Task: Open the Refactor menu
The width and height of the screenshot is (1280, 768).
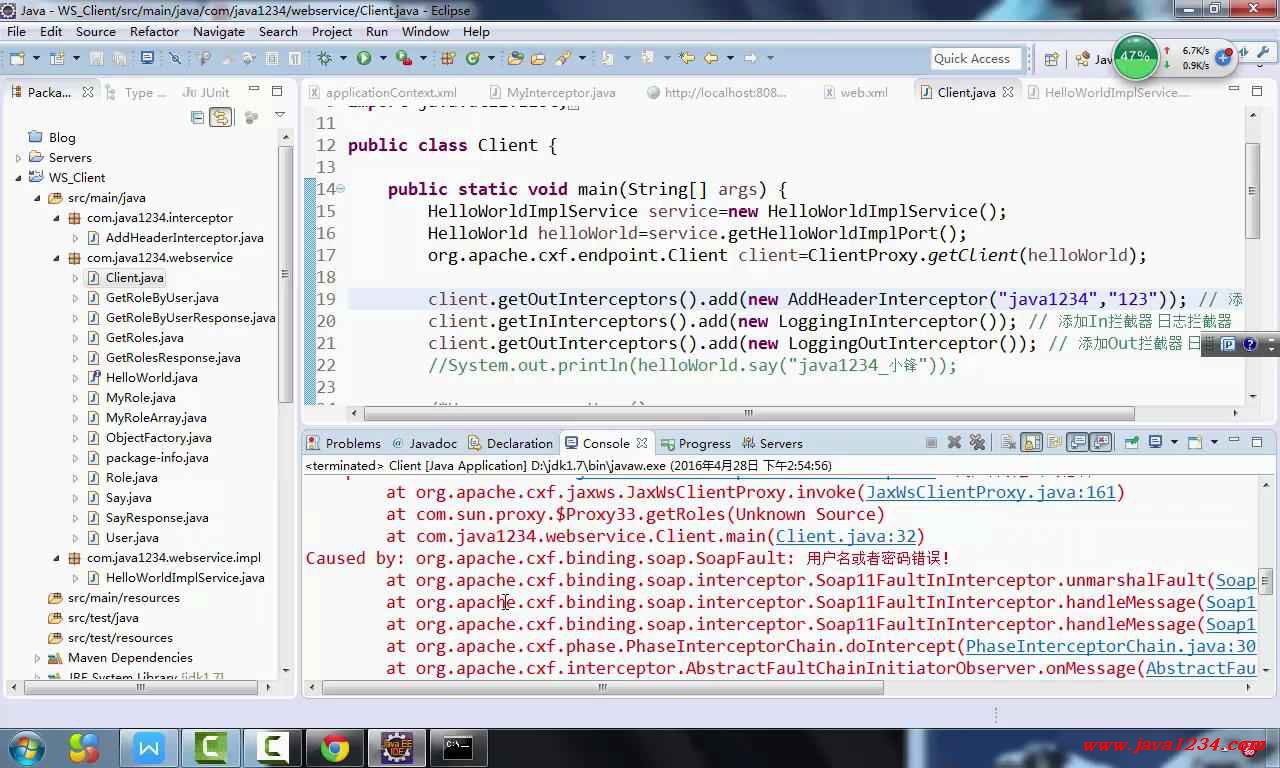Action: coord(154,31)
